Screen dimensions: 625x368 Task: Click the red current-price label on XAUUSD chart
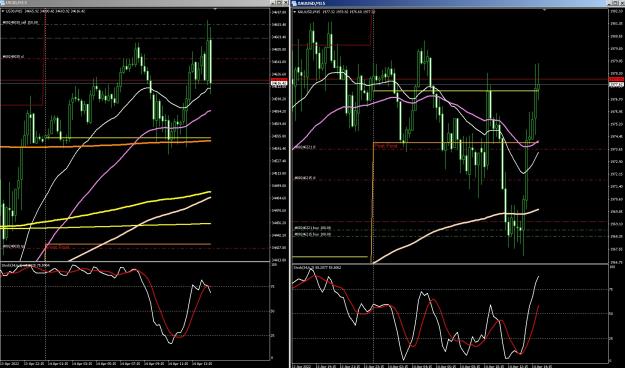tap(617, 79)
